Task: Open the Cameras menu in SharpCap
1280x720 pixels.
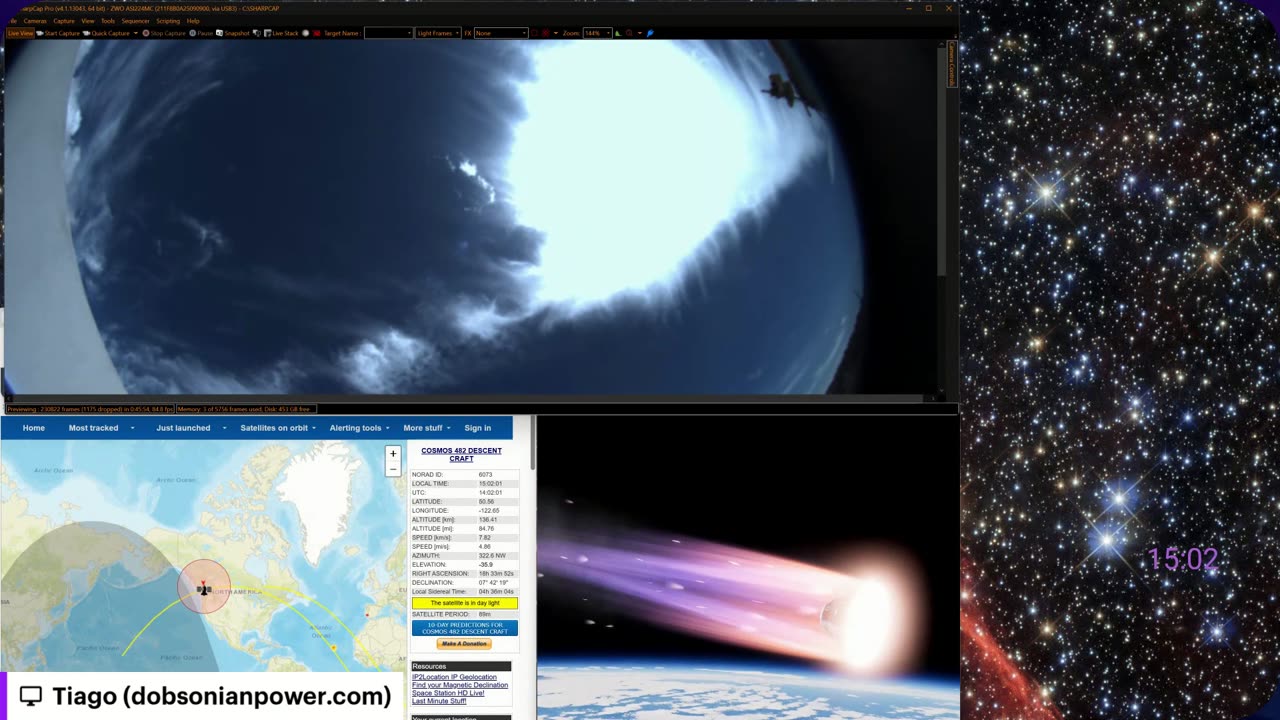Action: tap(34, 21)
